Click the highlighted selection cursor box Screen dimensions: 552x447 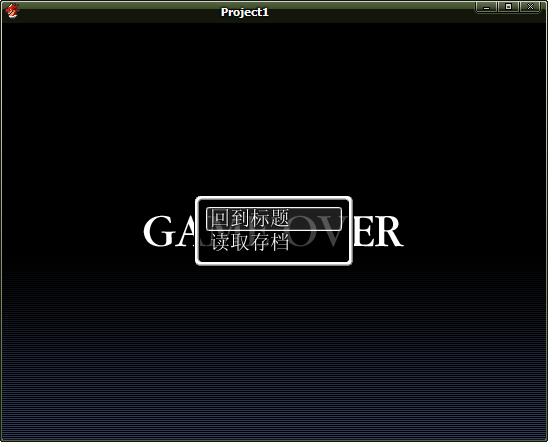[274, 219]
